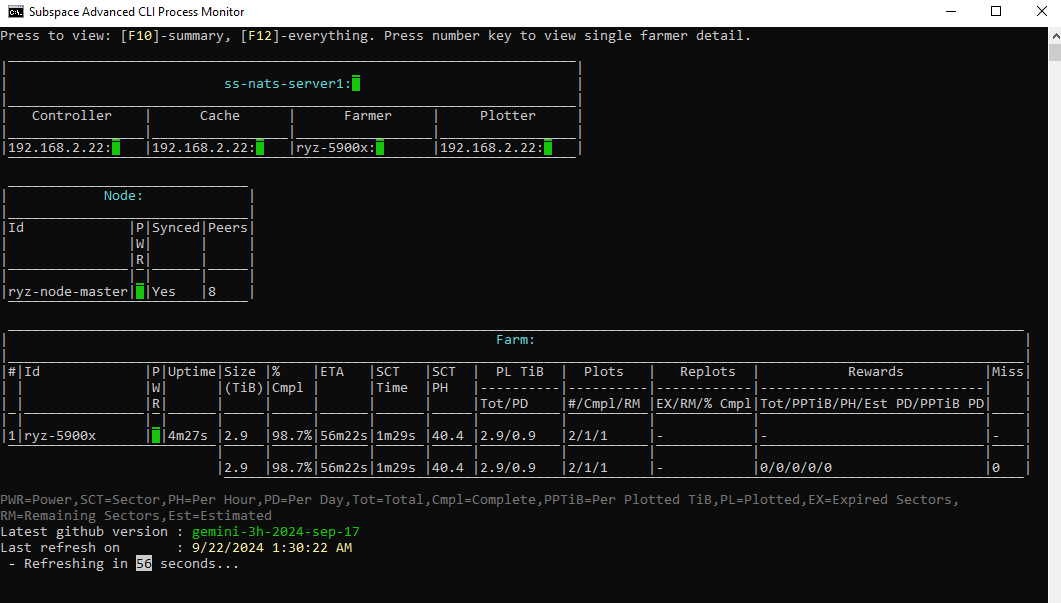
Task: Close the Subspace CLI Process Monitor window
Action: tap(1041, 12)
